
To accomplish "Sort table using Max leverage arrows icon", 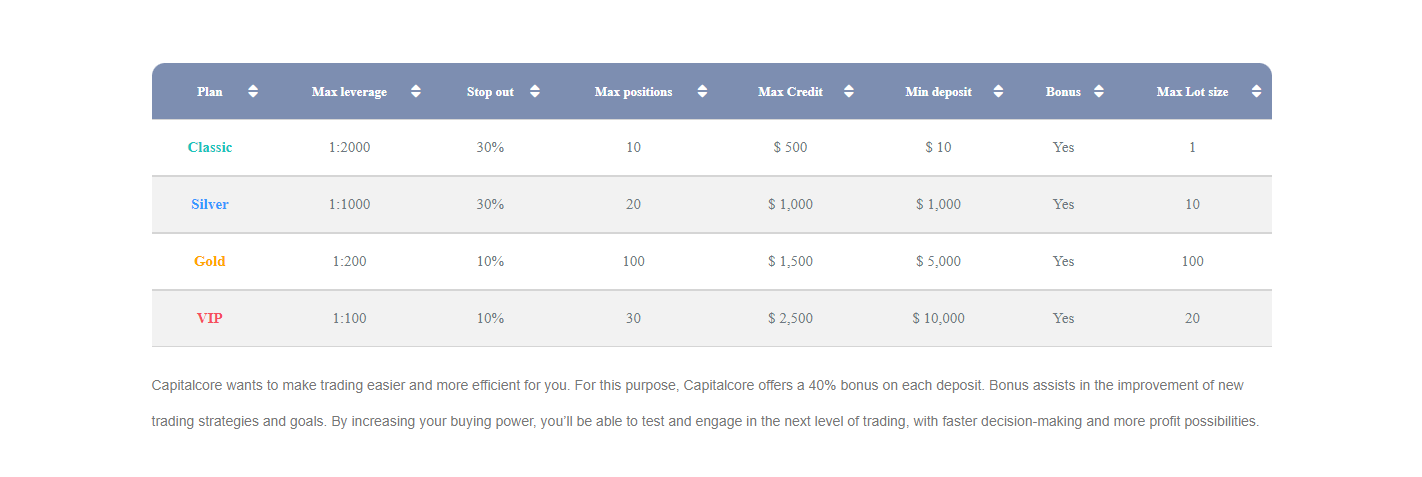I will [416, 91].
